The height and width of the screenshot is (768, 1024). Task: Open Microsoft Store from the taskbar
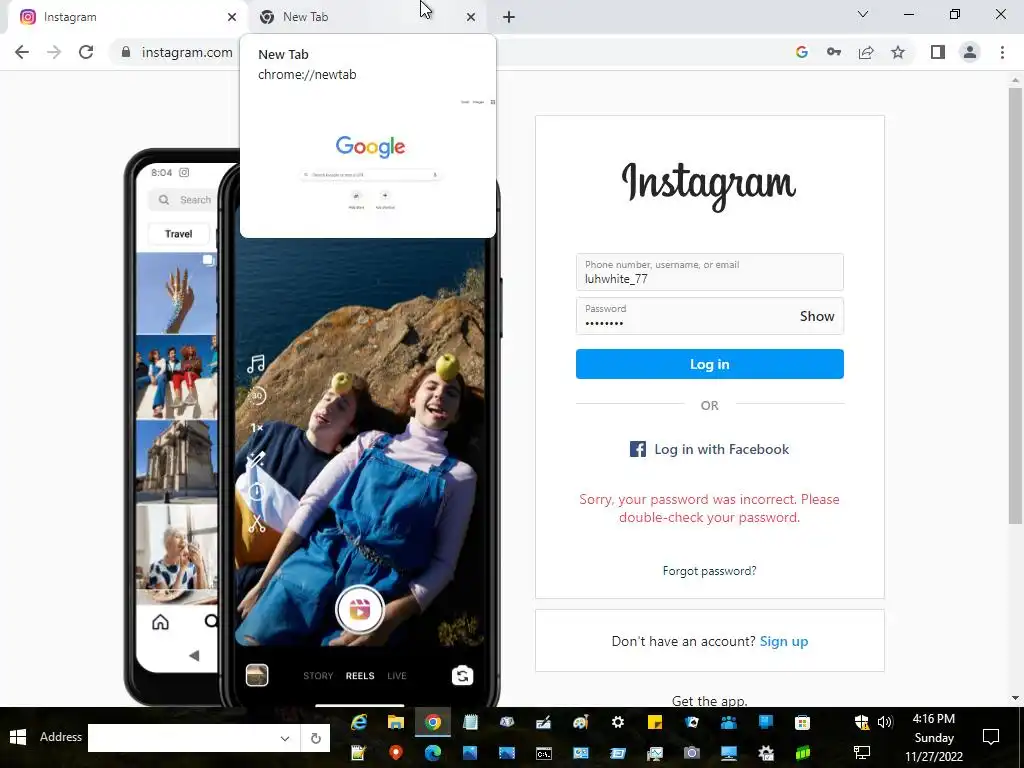point(802,722)
